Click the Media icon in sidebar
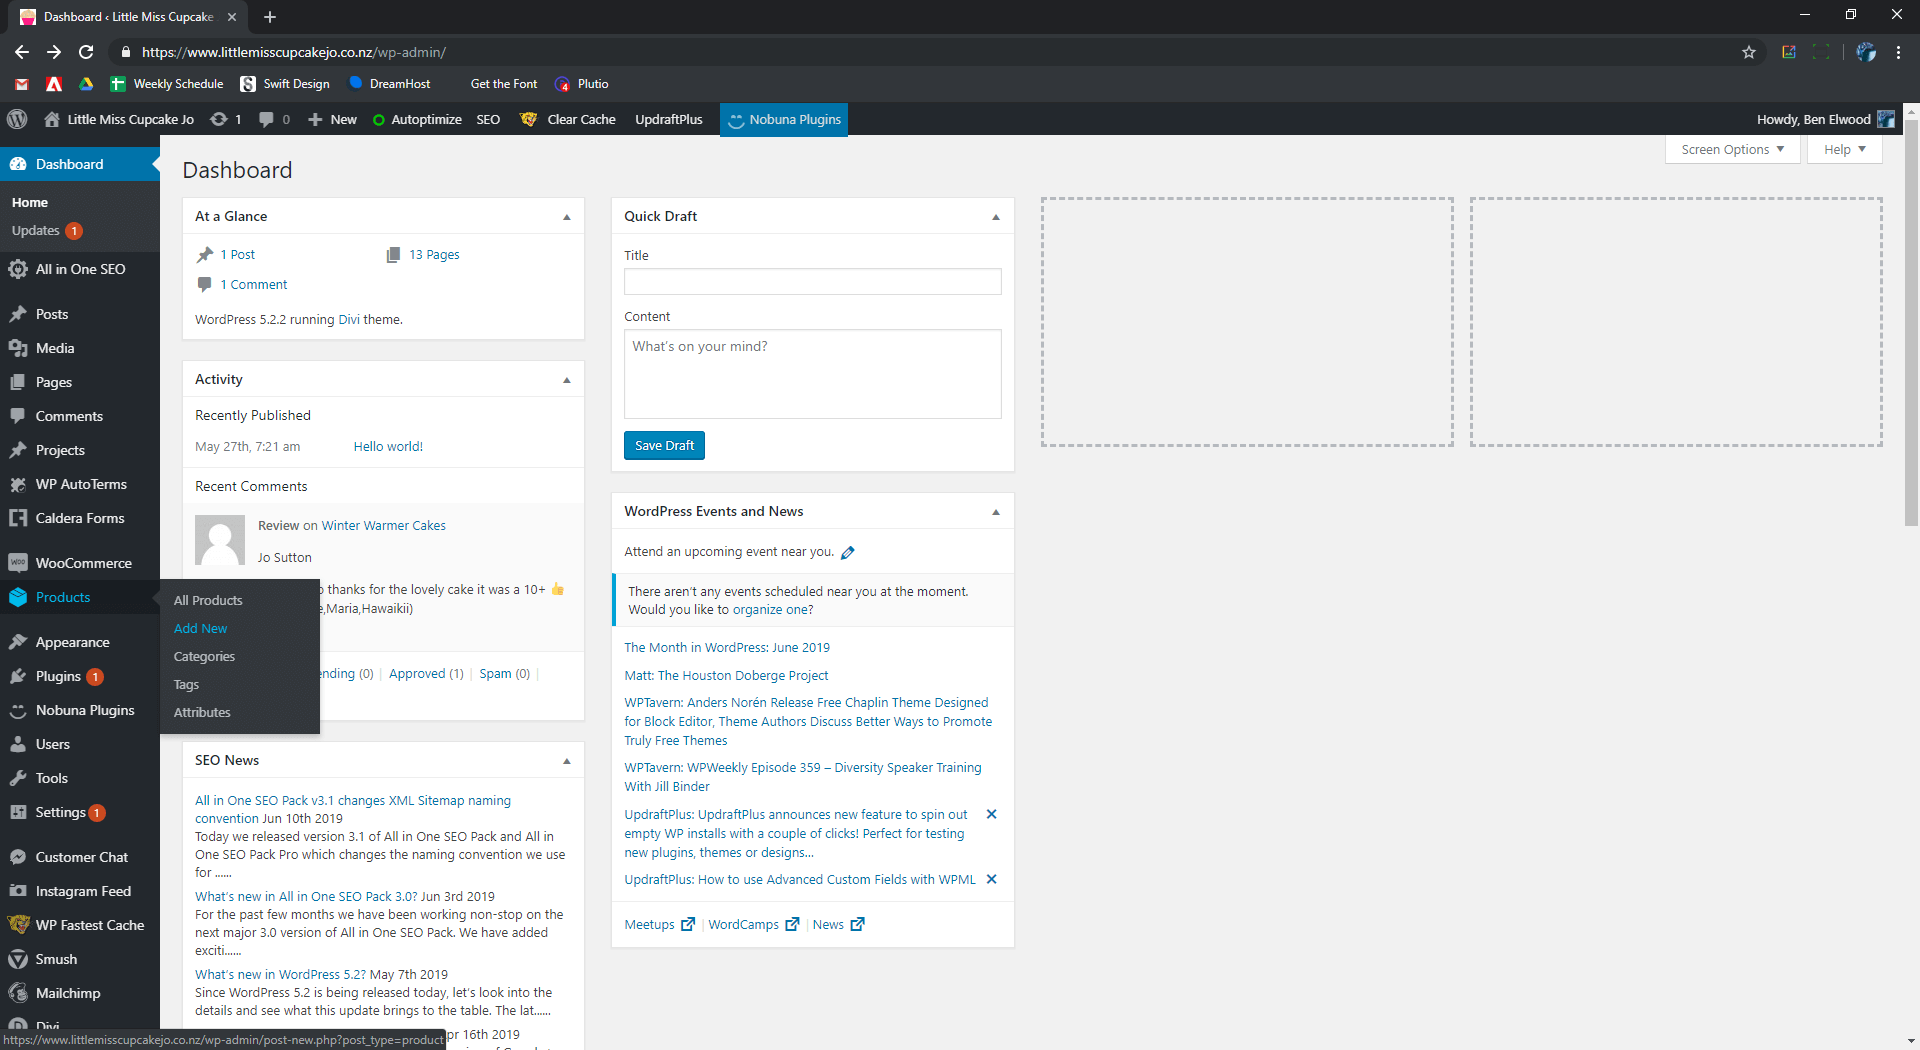 tap(18, 348)
